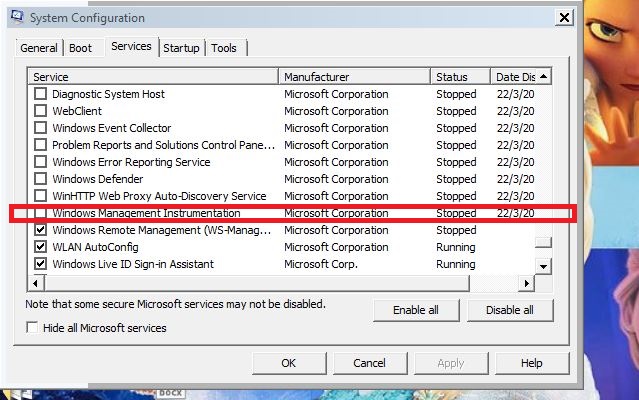Open the Tools tab
The height and width of the screenshot is (400, 639).
click(224, 48)
